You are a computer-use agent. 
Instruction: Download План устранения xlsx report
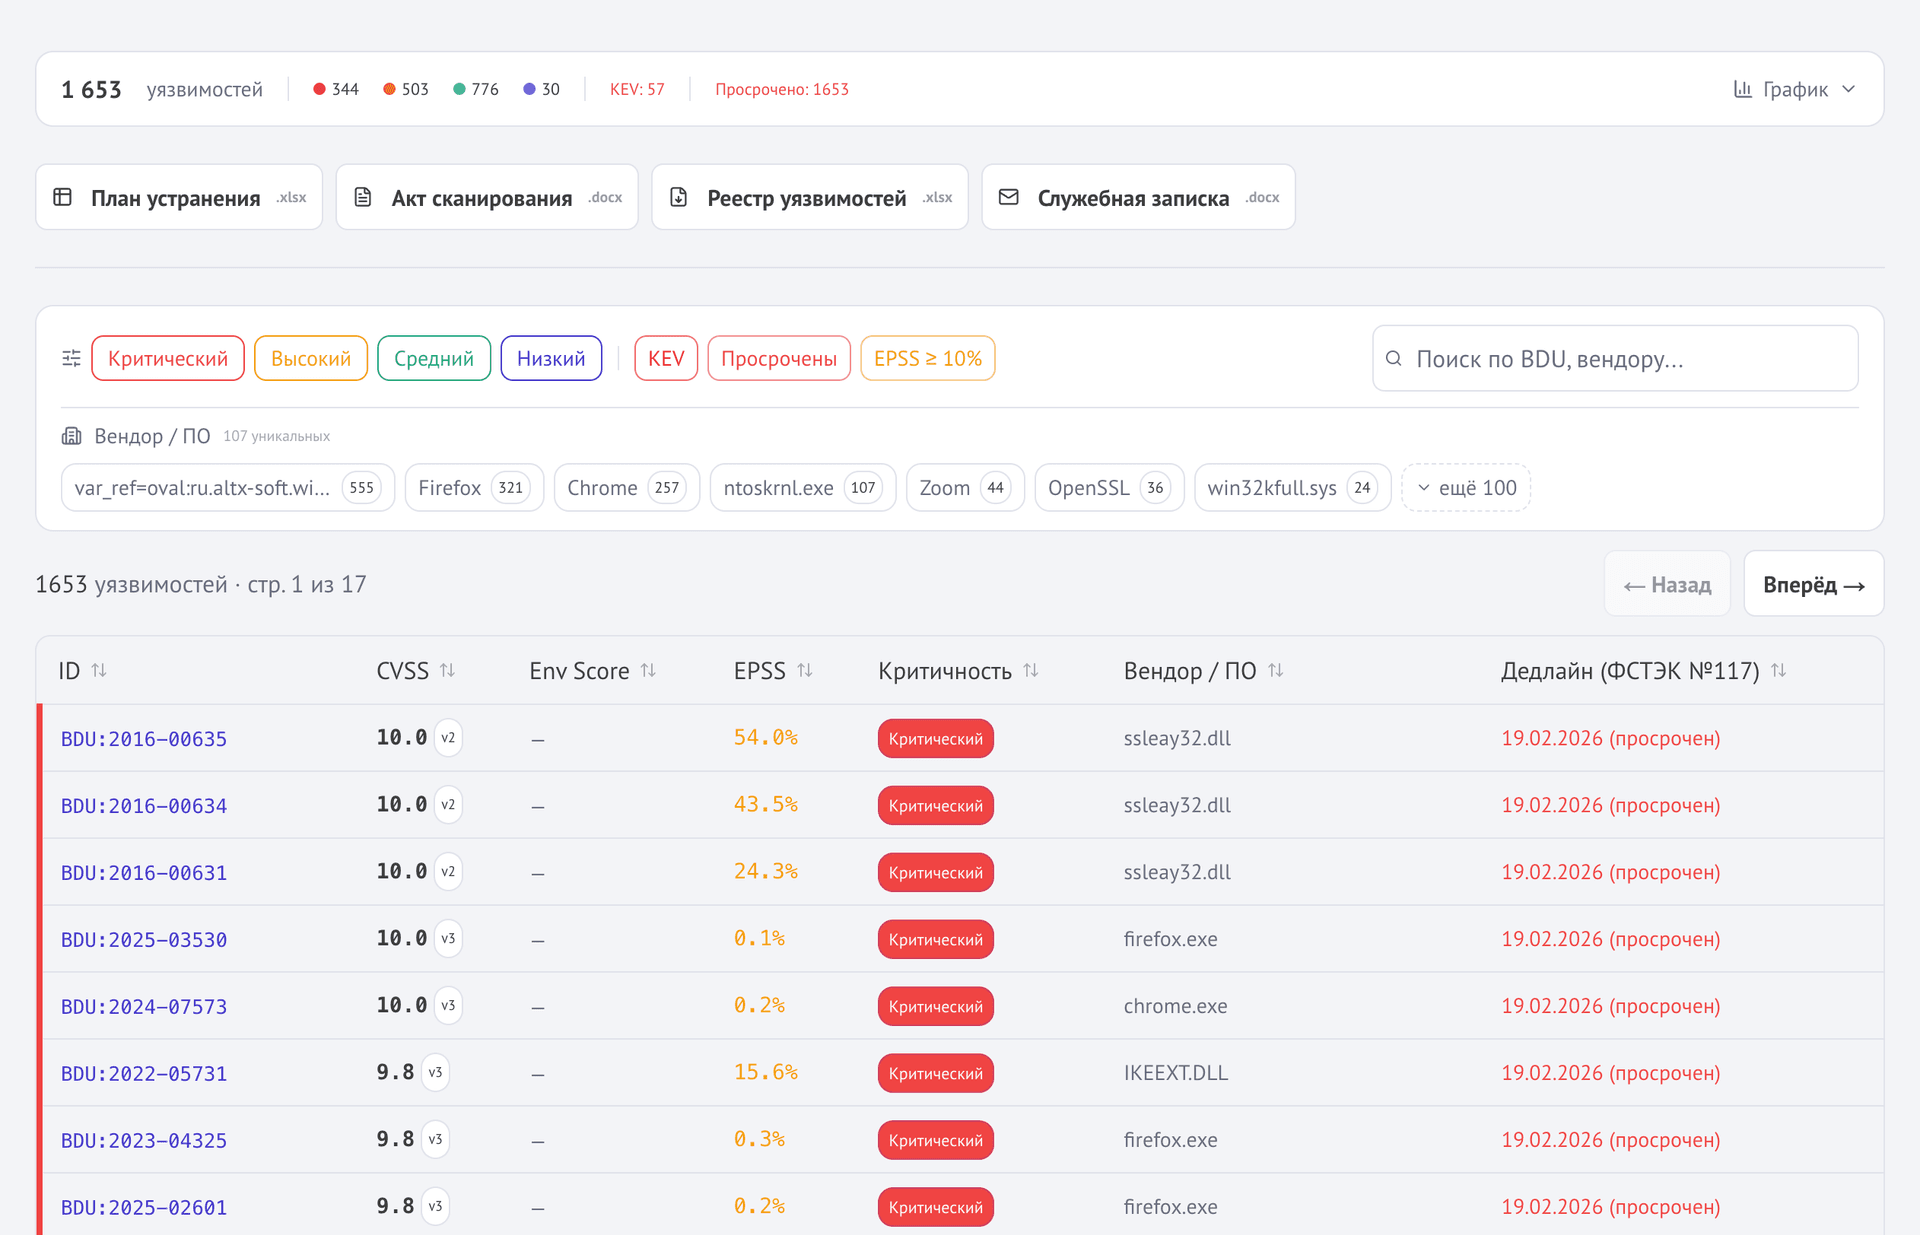tap(179, 197)
